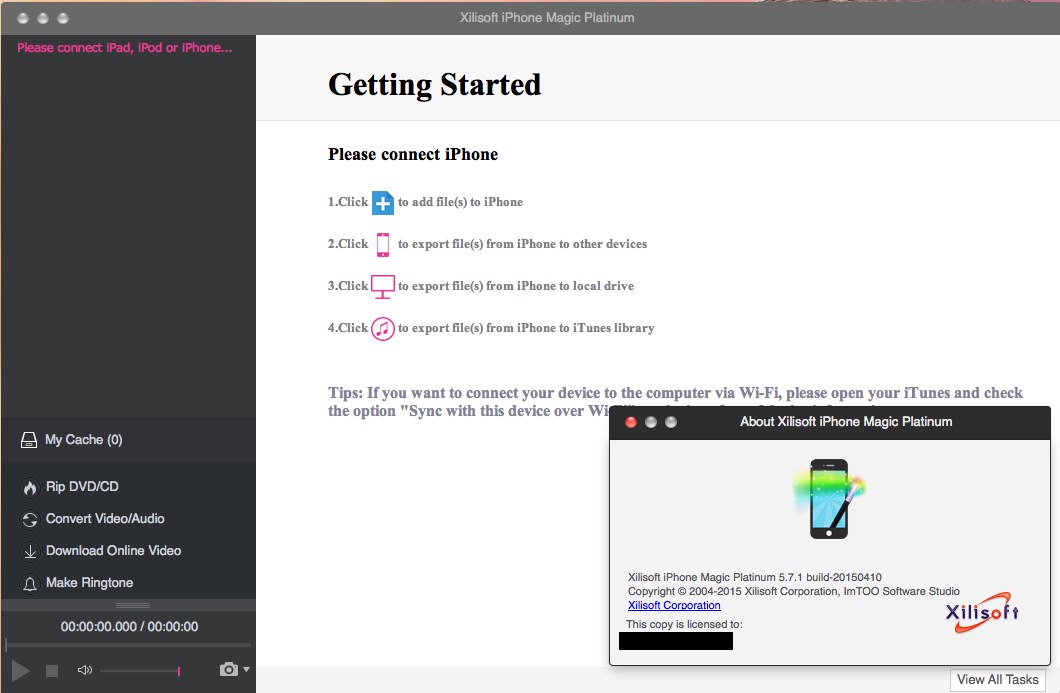The height and width of the screenshot is (693, 1060).
Task: Click the main window title 'Xilisoft iPhone Magic Platinum'
Action: [547, 18]
